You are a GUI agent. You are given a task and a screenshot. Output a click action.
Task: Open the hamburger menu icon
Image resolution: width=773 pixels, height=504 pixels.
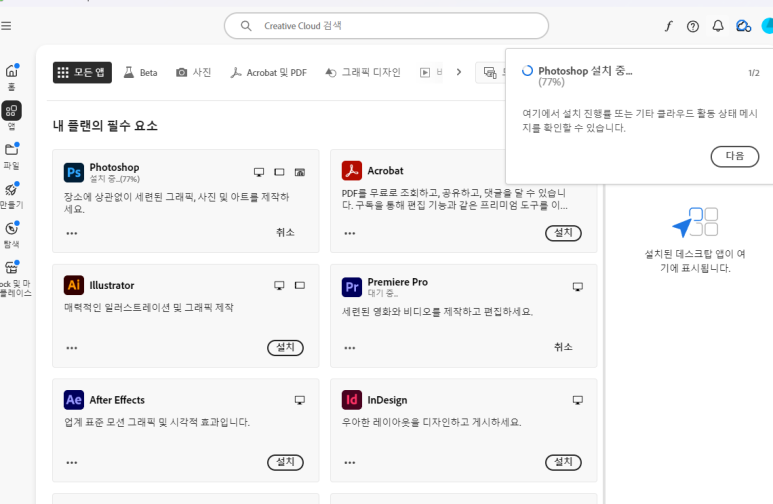[6, 26]
